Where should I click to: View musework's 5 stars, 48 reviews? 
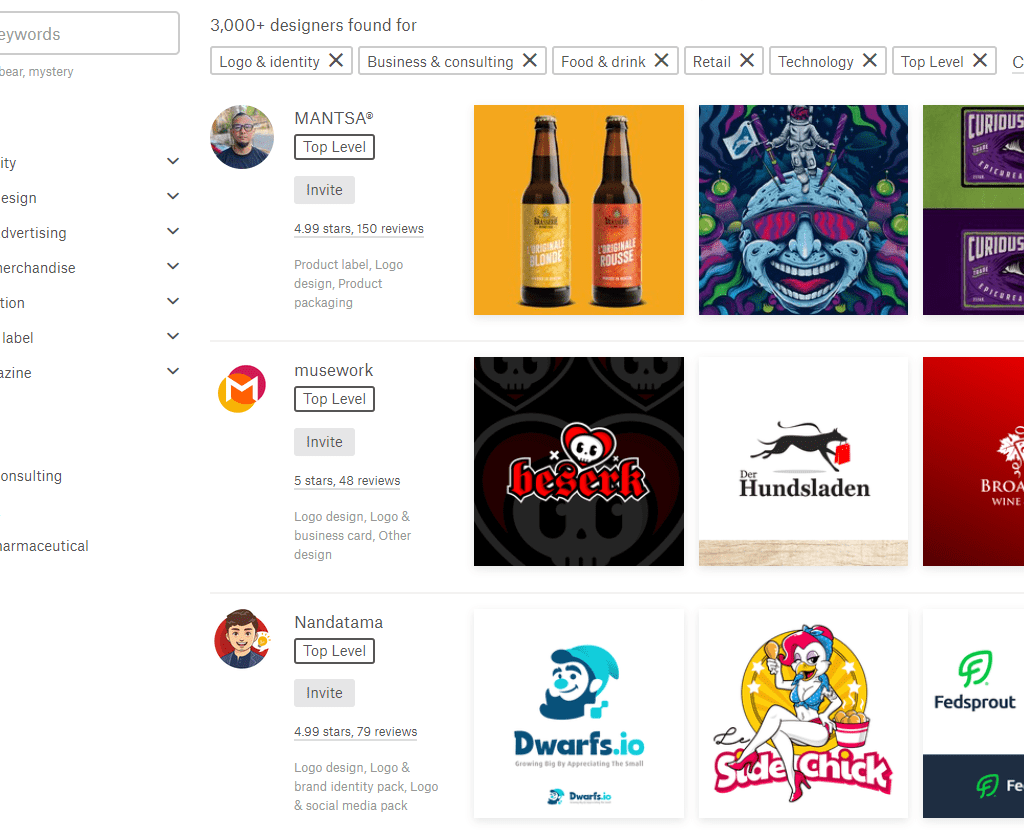pos(347,481)
